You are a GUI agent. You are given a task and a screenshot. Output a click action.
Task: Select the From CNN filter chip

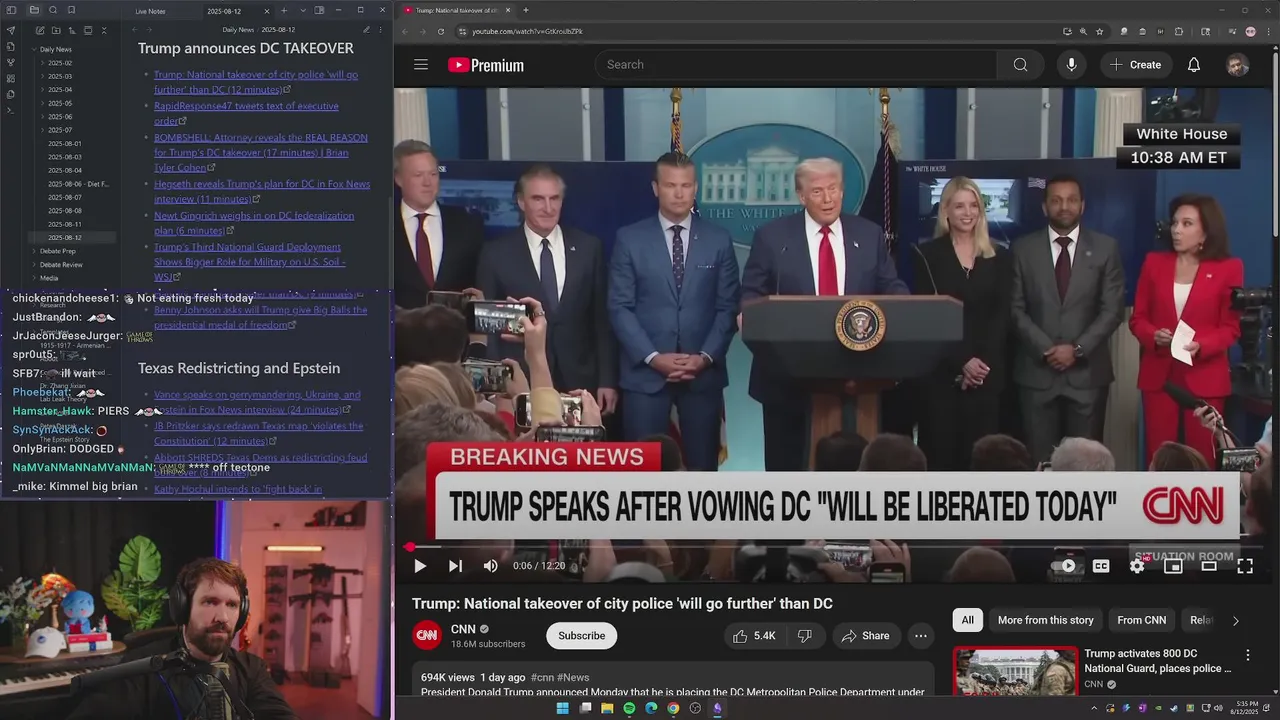tap(1141, 620)
